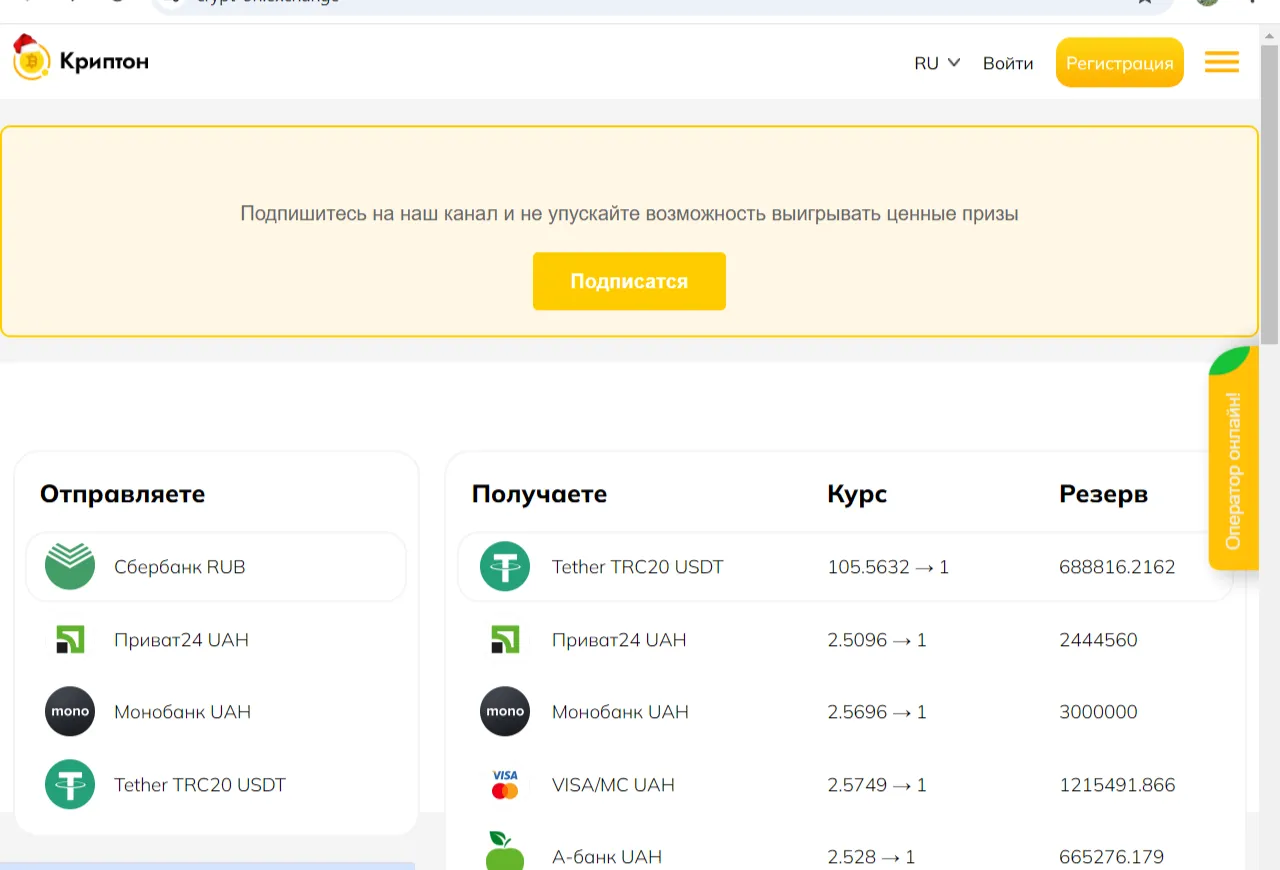1280x870 pixels.
Task: Click the Курс column header
Action: [x=857, y=494]
